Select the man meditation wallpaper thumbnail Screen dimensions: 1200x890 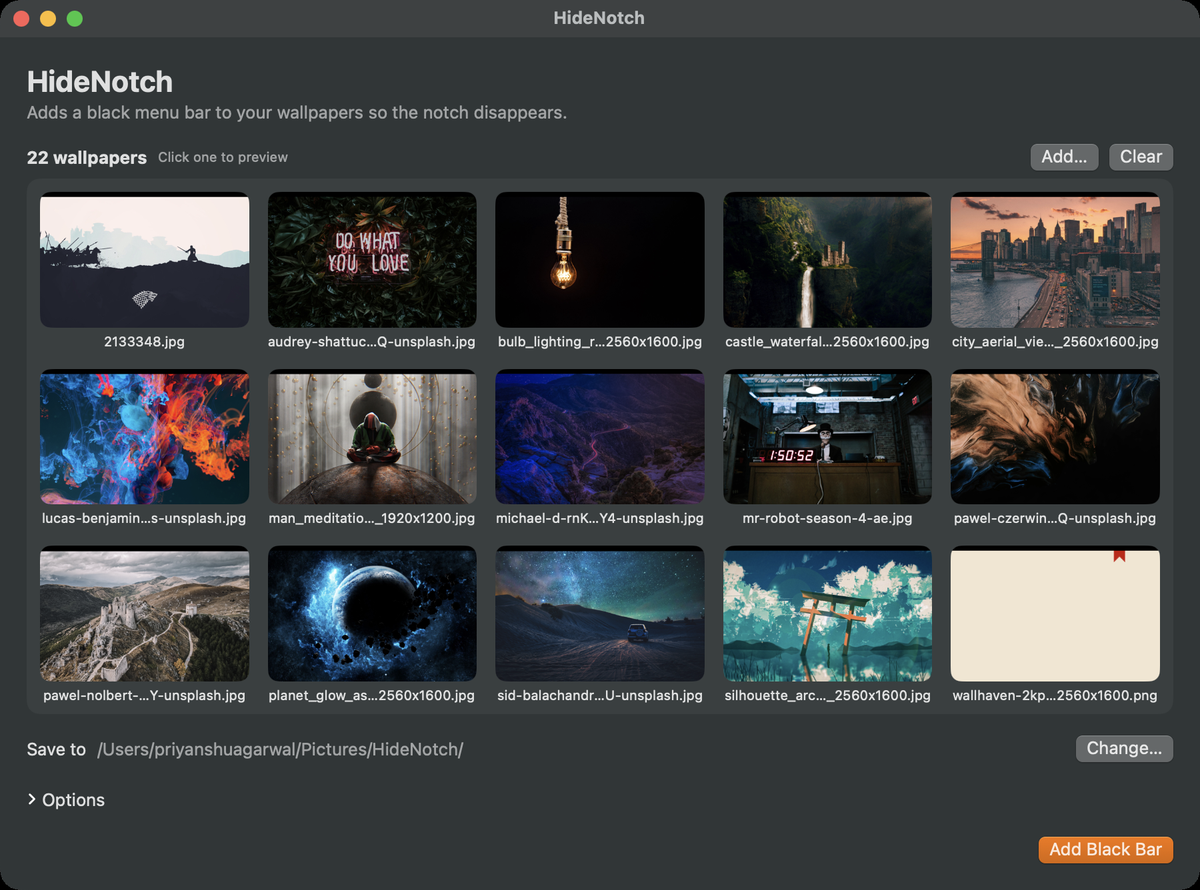pyautogui.click(x=372, y=437)
